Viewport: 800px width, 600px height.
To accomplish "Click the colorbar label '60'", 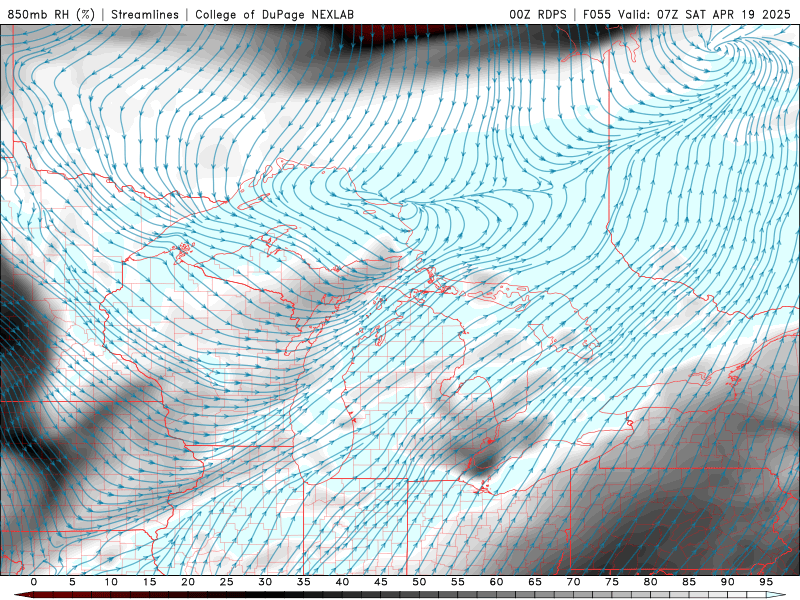I will [496, 582].
